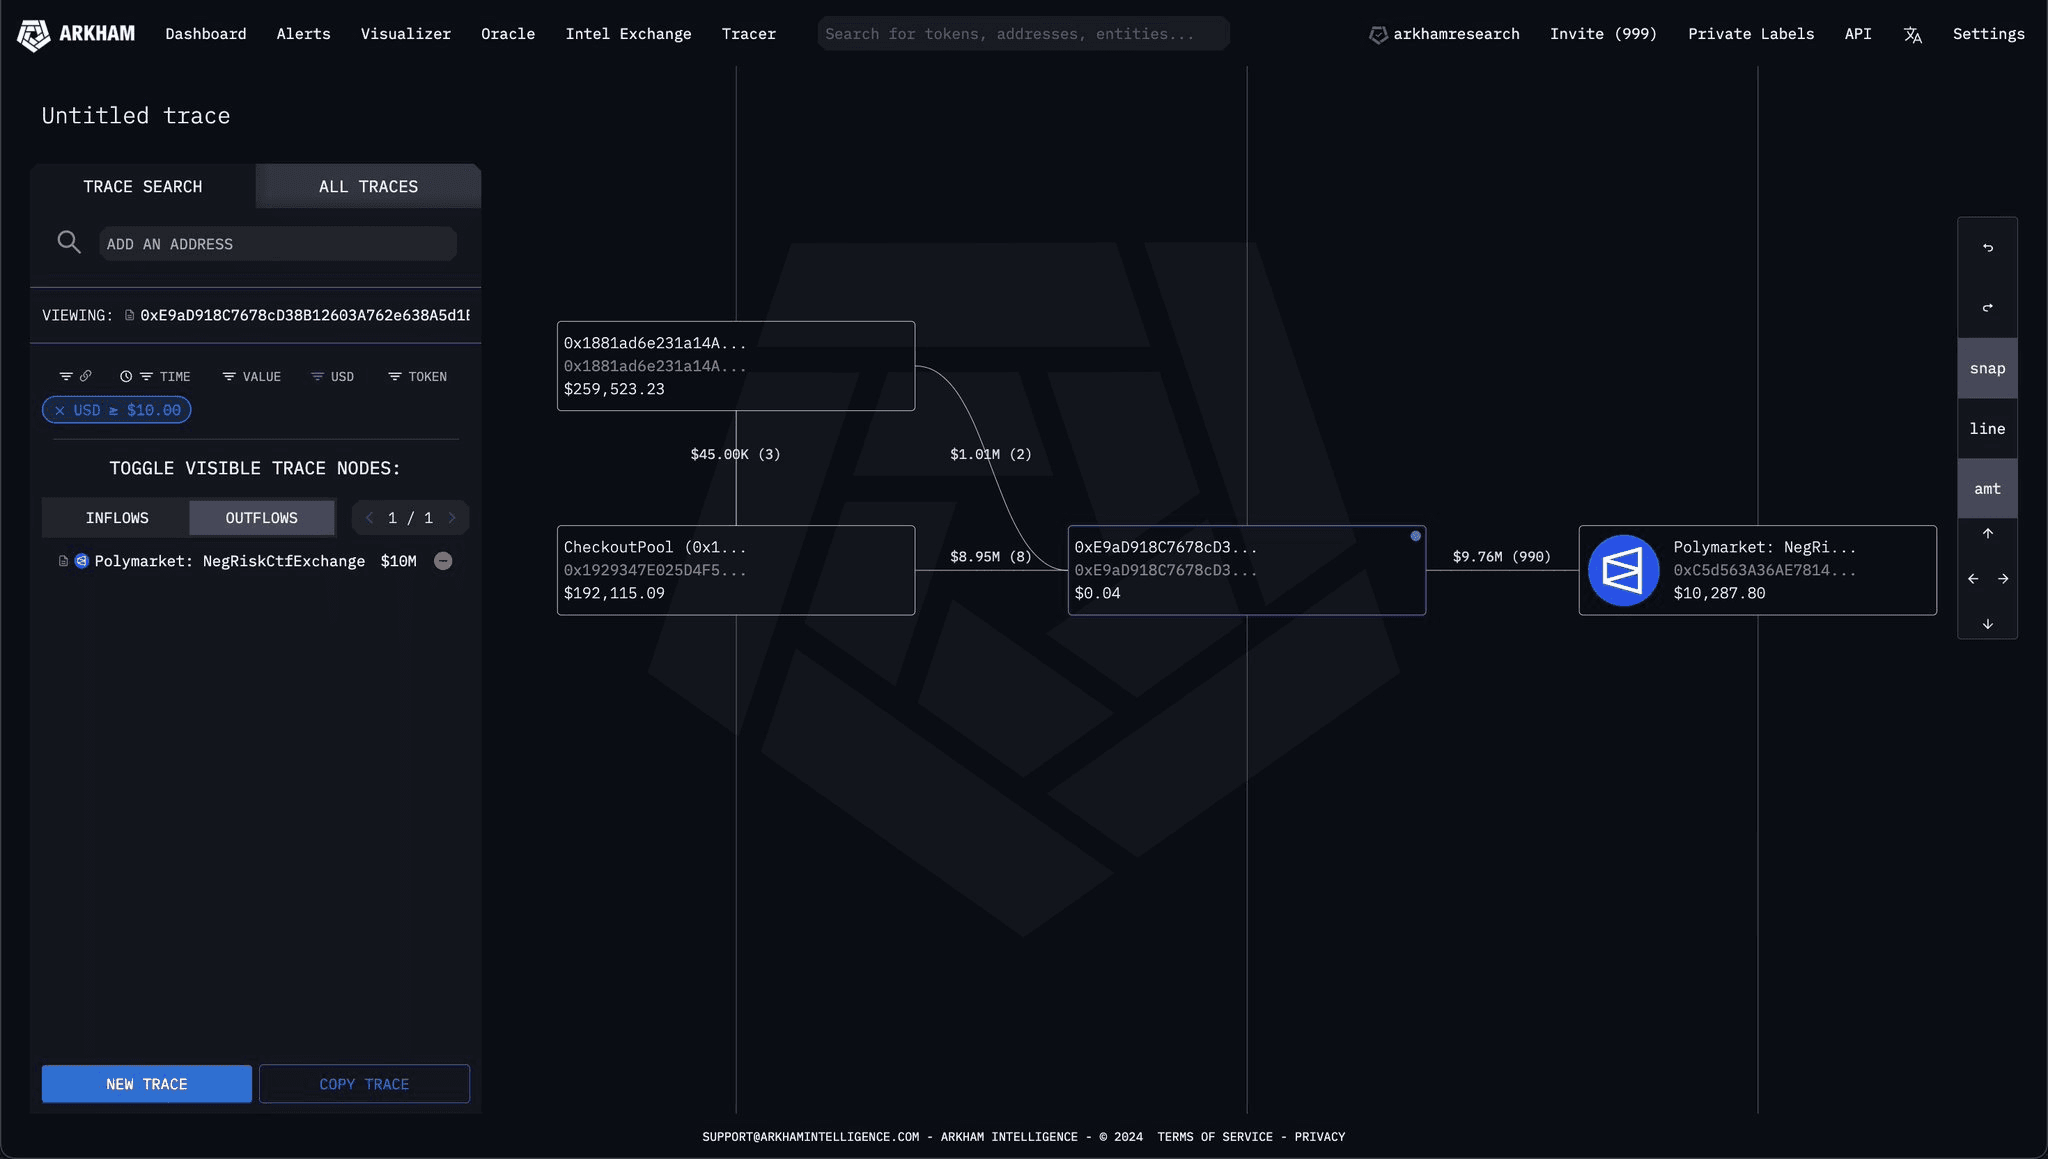Select the 0xE9aD918C7678cD3 center node
The height and width of the screenshot is (1159, 2048).
[x=1246, y=570]
